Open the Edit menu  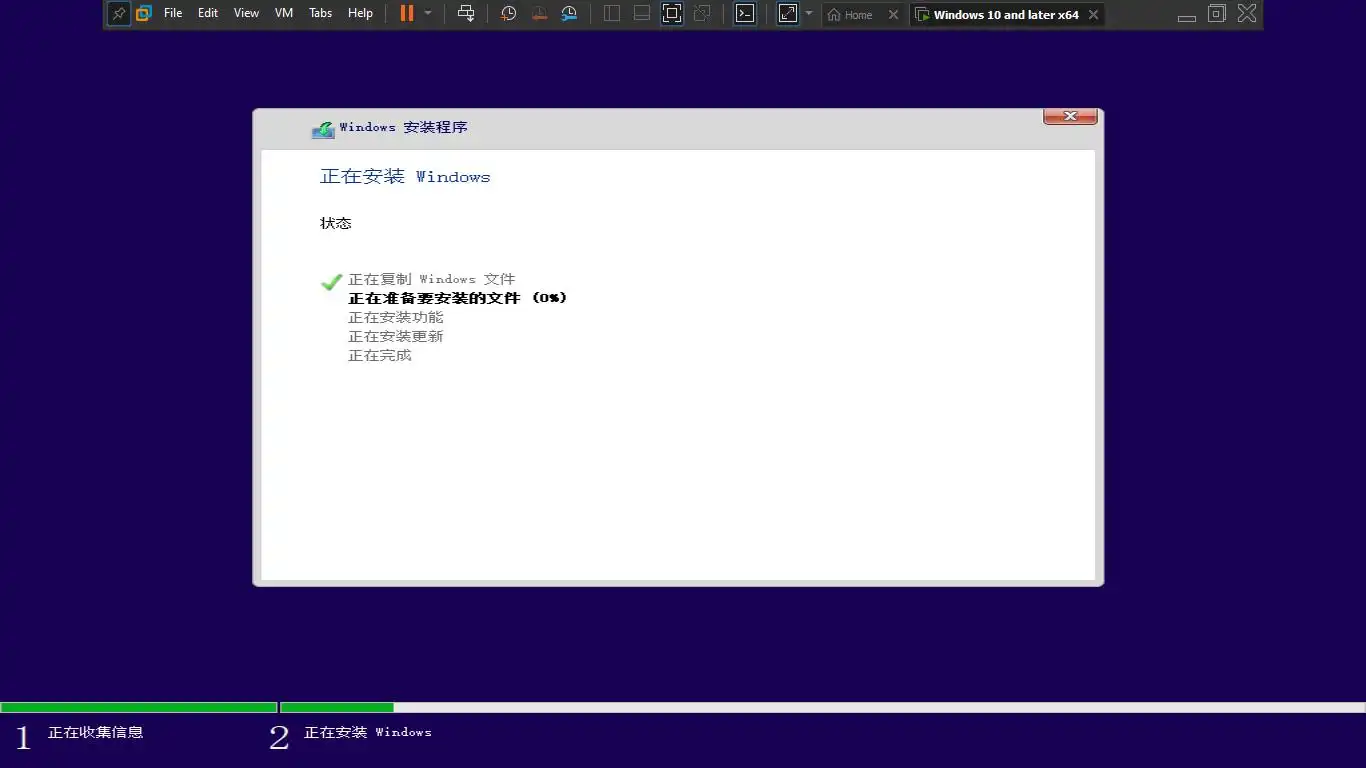click(208, 14)
